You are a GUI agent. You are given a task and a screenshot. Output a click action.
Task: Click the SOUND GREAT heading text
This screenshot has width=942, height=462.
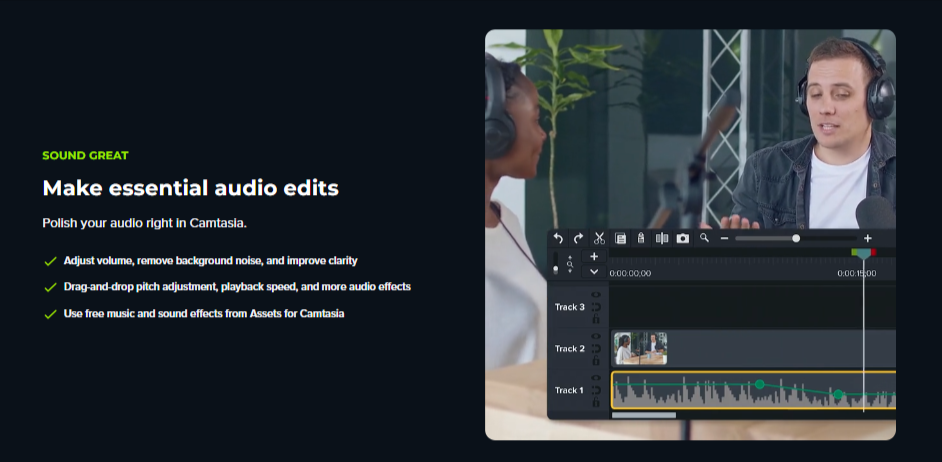tap(85, 156)
